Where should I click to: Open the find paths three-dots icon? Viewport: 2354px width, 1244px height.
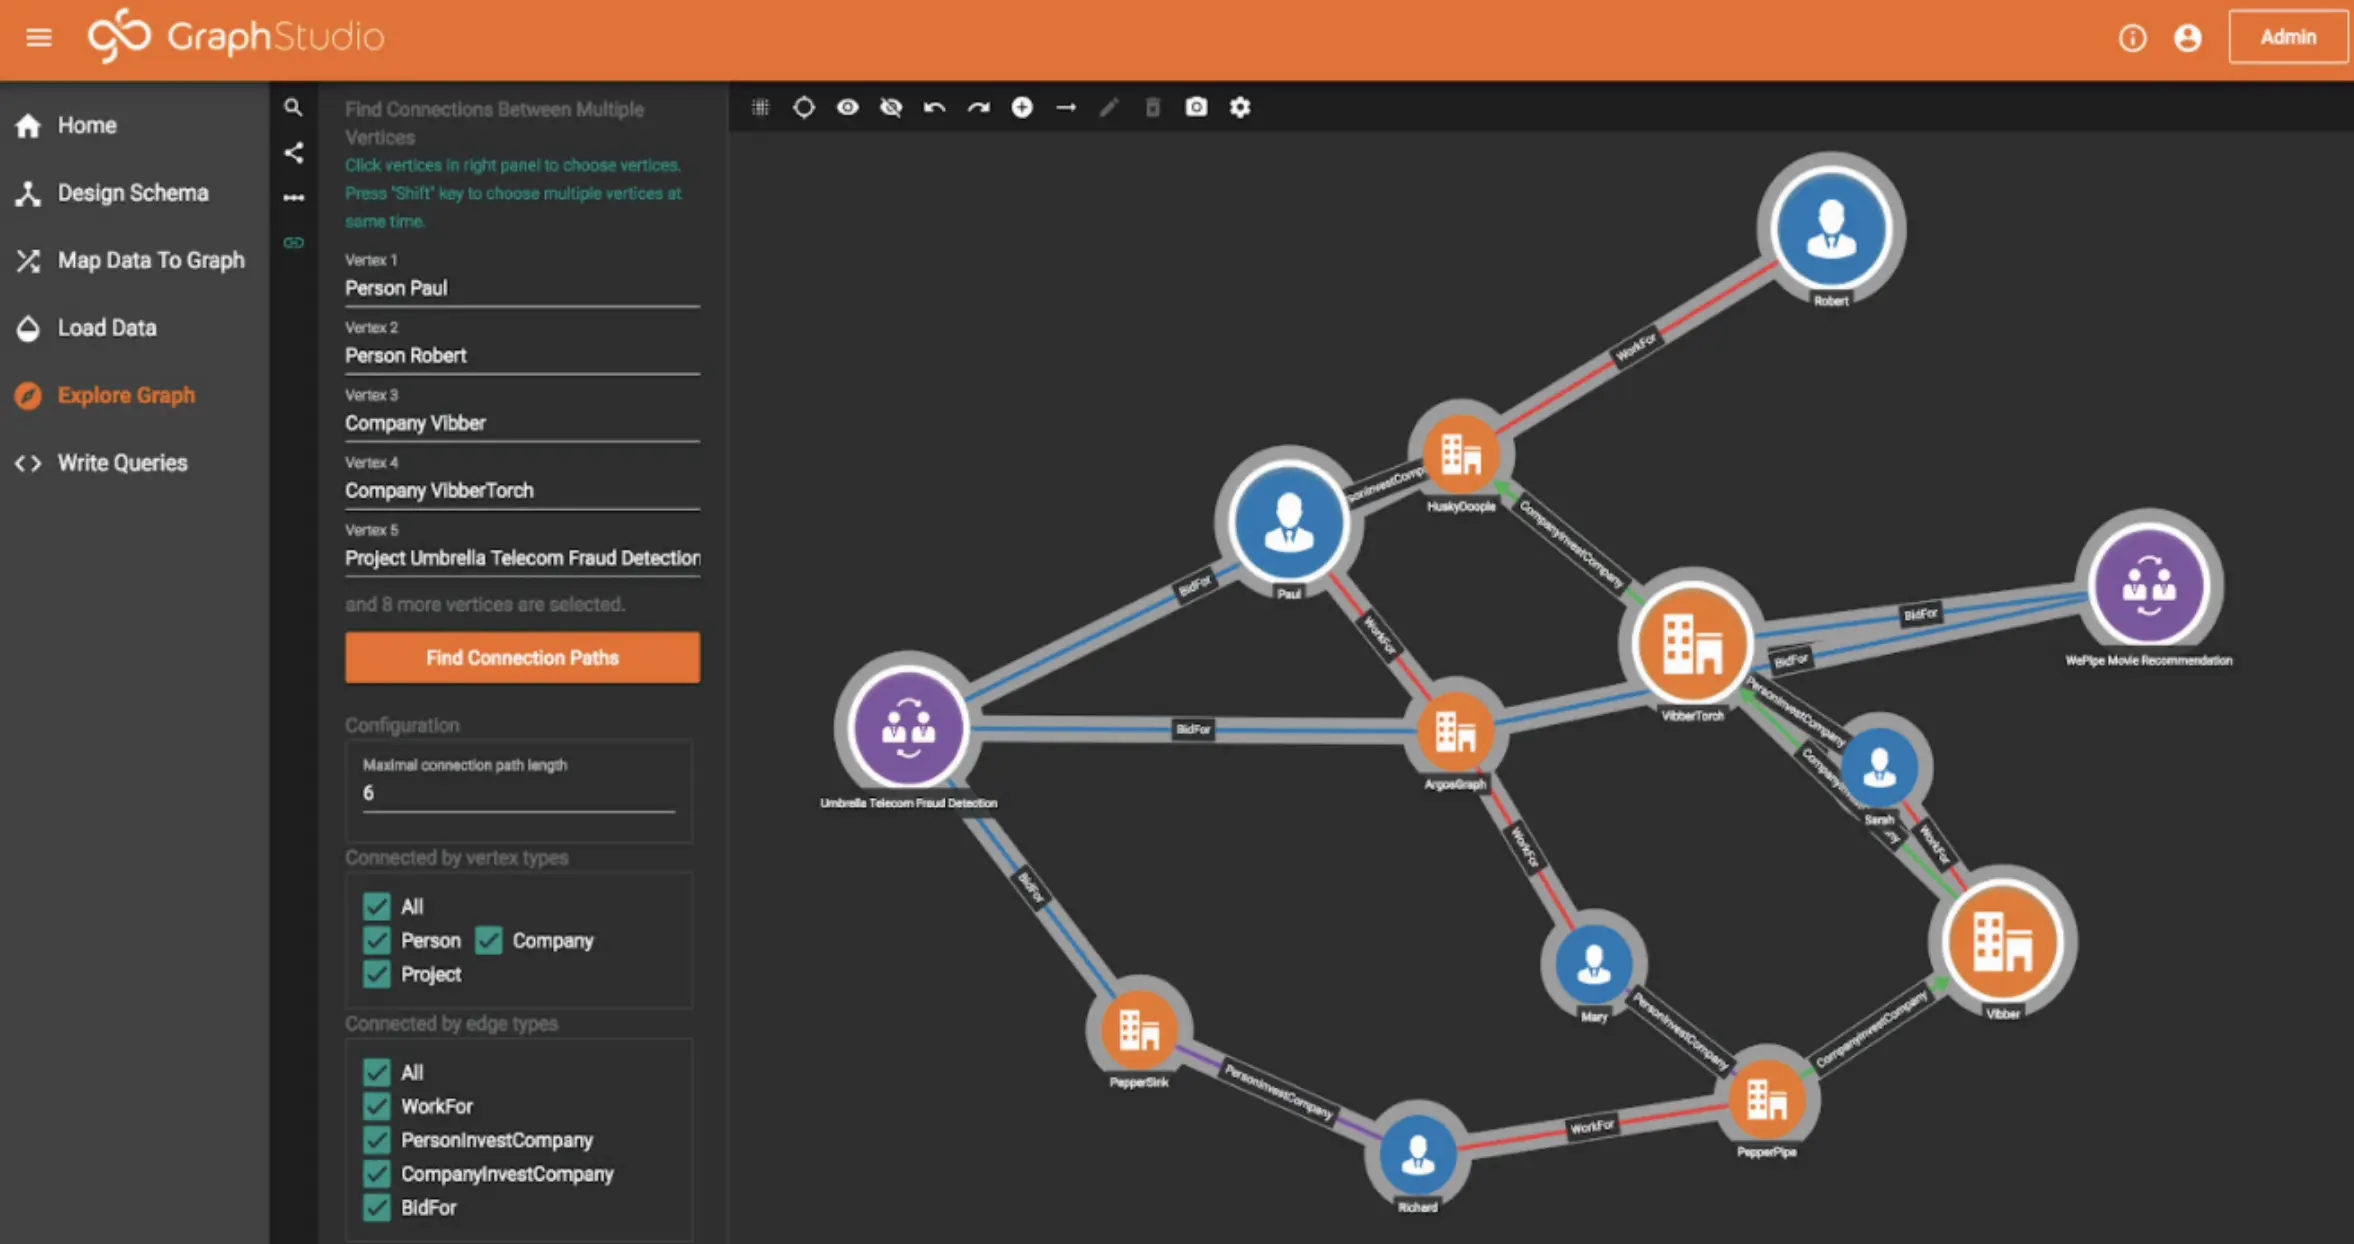pos(293,197)
